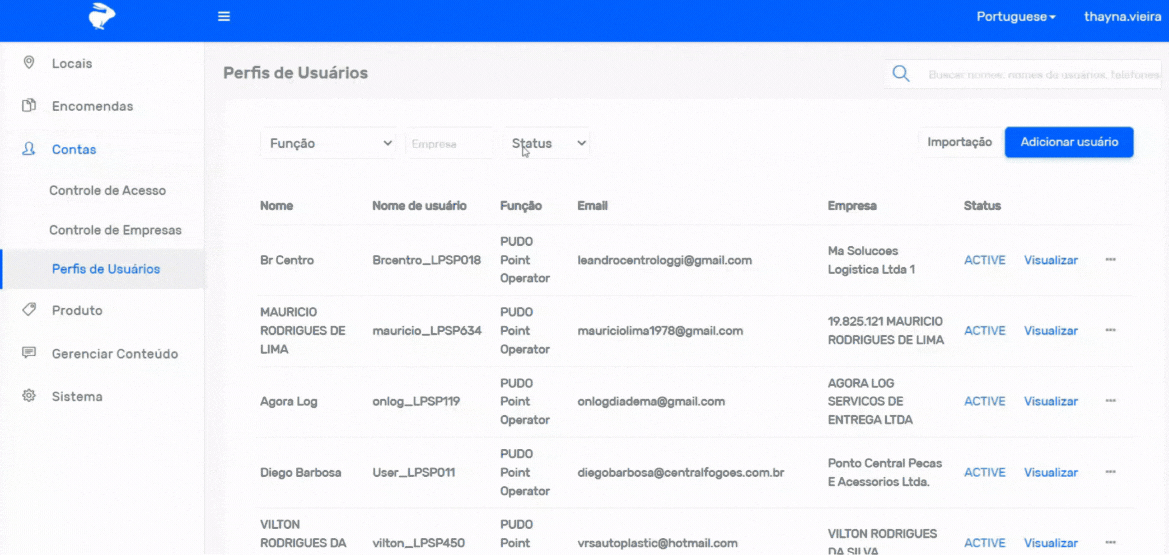This screenshot has height=555, width=1169.
Task: Click the Gerenciar Conteúdo chat icon
Action: [29, 353]
